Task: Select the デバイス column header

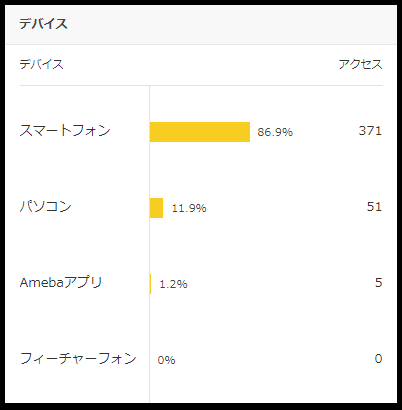Action: 41,64
